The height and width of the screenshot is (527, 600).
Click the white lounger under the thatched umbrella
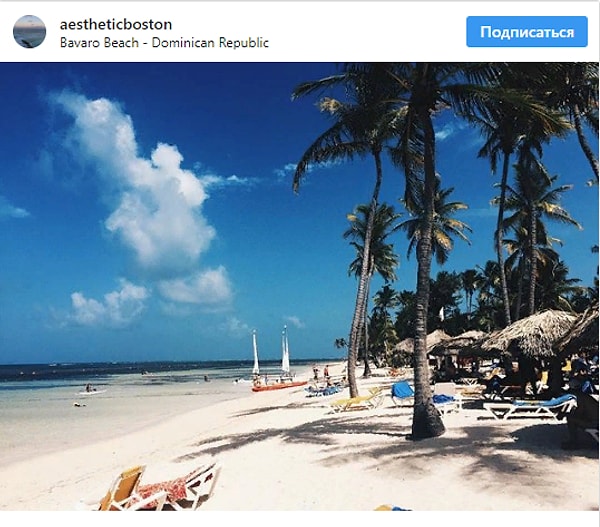(x=530, y=407)
